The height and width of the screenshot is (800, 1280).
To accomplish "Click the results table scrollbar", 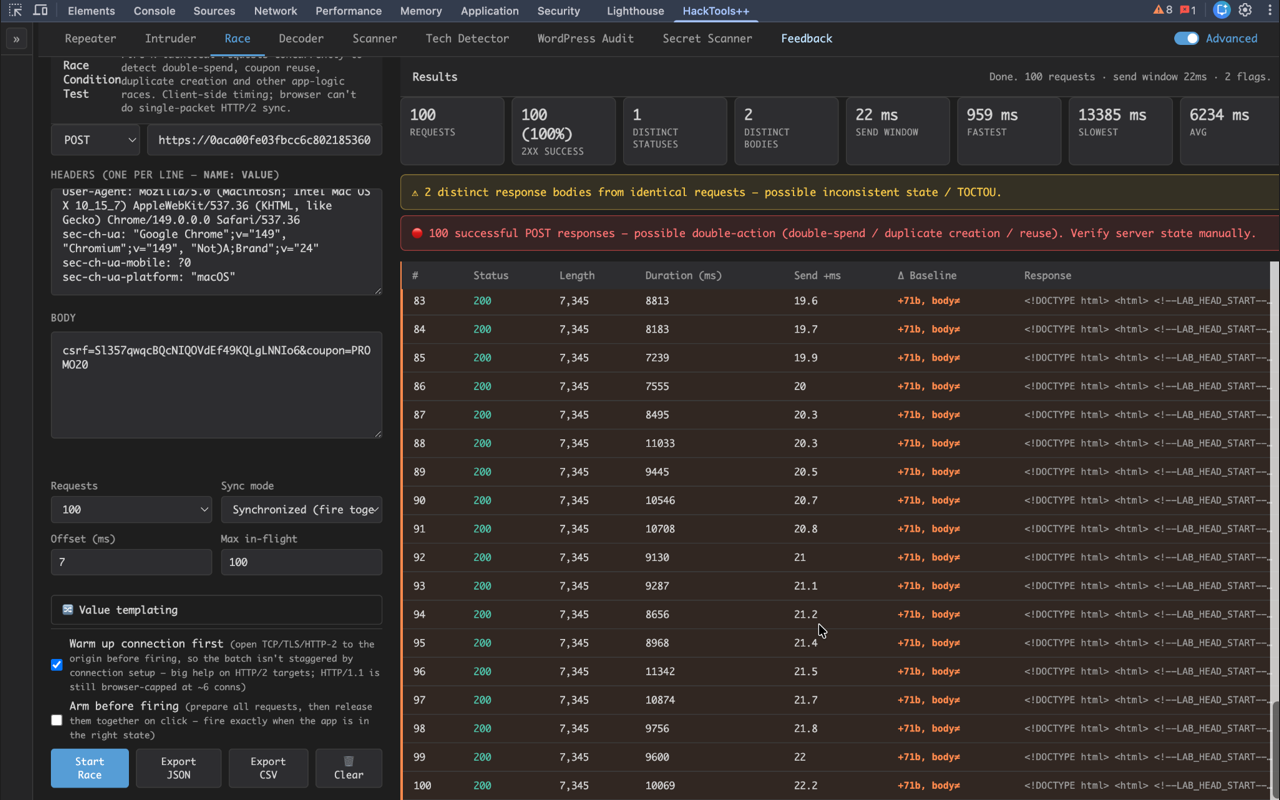I will pyautogui.click(x=1274, y=750).
